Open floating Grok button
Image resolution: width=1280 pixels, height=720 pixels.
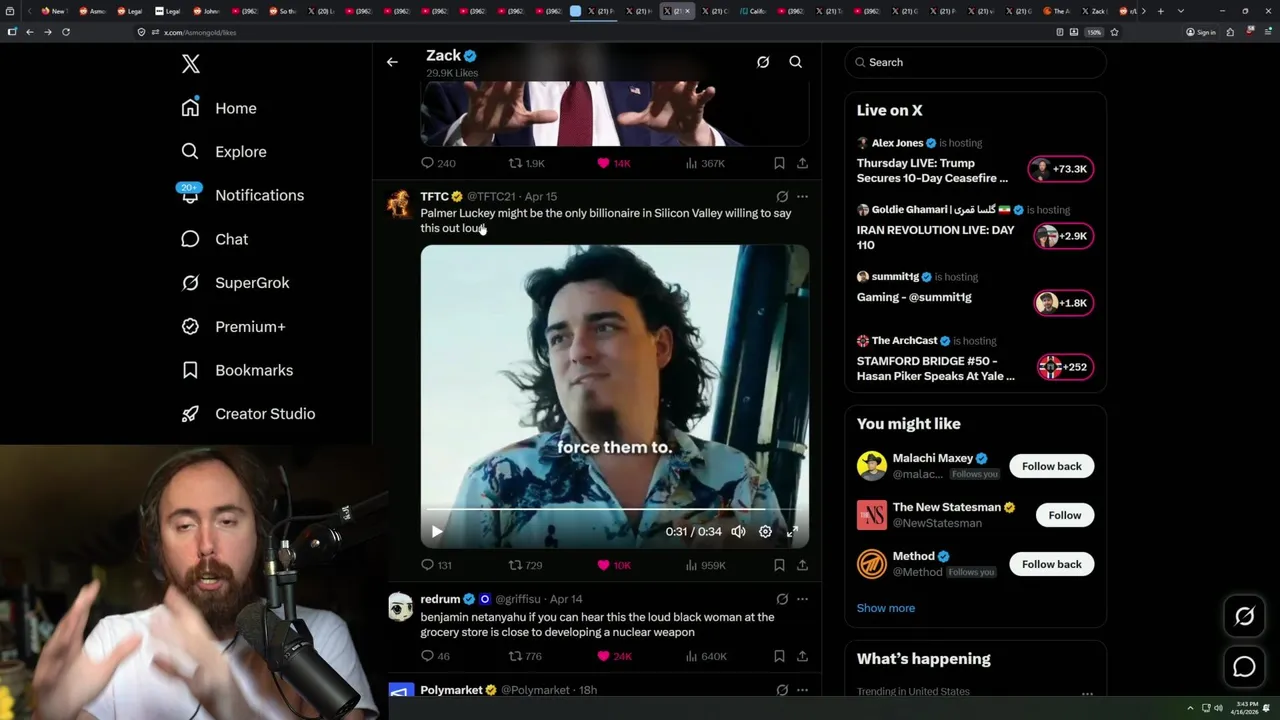pos(1244,617)
